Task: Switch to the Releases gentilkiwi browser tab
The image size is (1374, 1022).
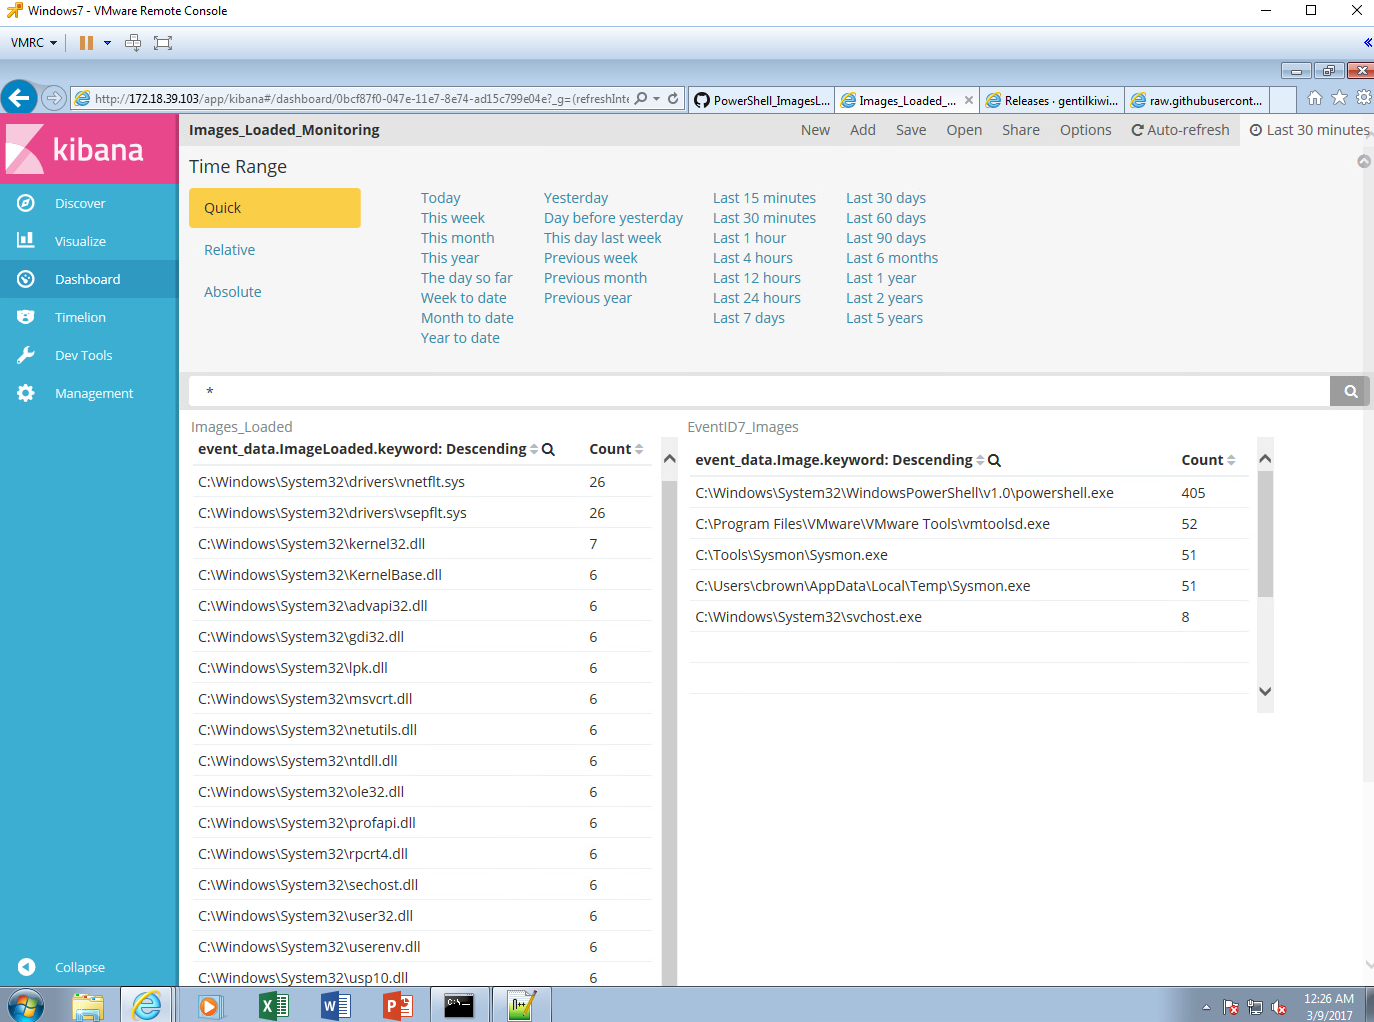Action: 1052,100
